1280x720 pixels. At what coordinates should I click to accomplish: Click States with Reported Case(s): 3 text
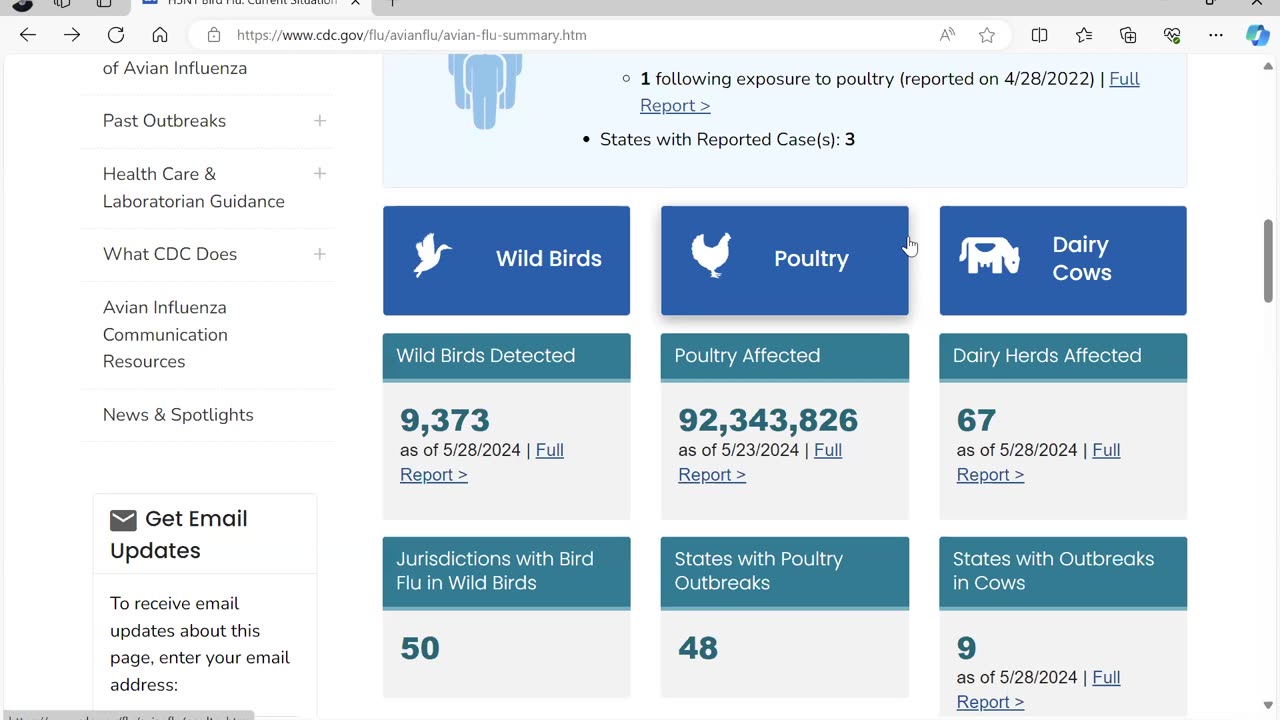727,140
